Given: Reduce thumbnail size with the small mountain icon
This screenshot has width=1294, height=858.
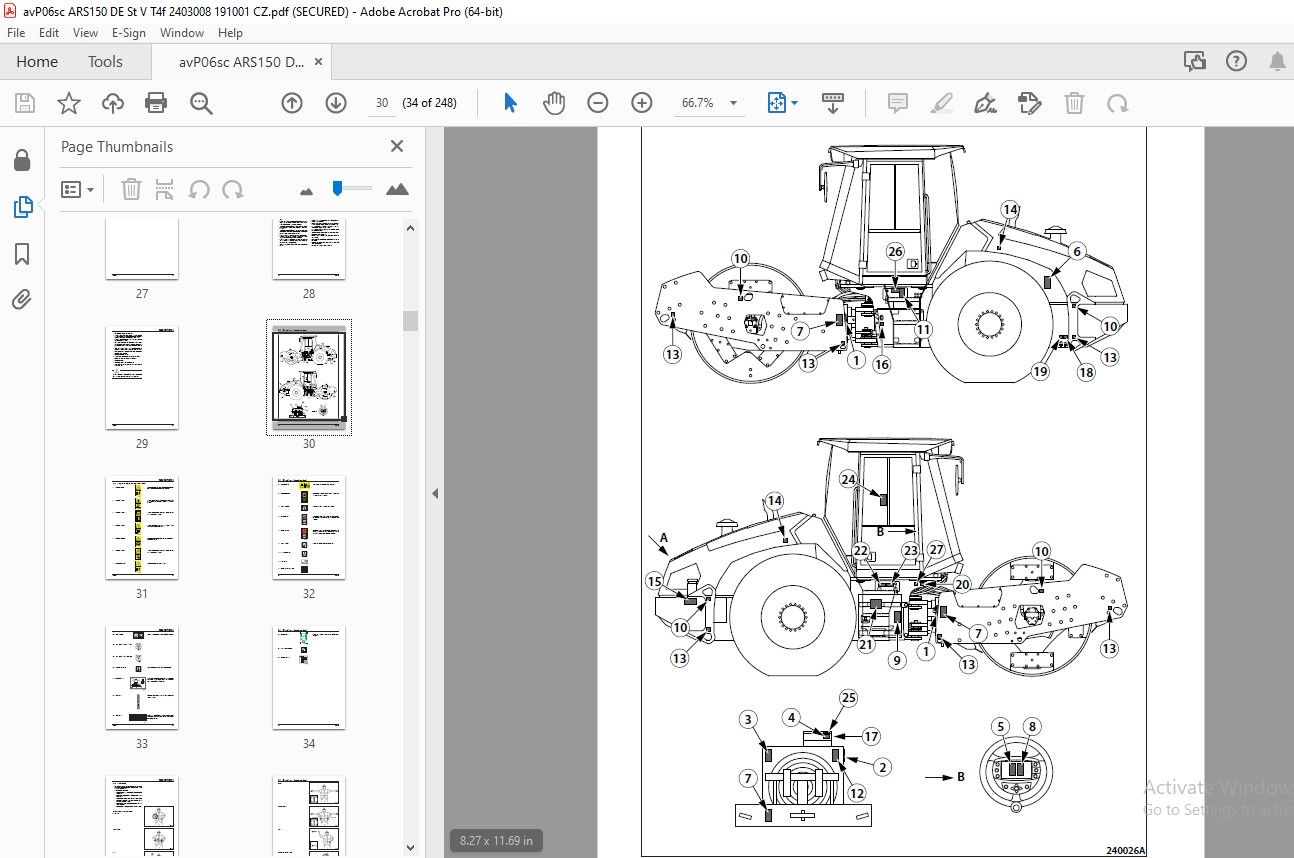Looking at the screenshot, I should pyautogui.click(x=307, y=190).
